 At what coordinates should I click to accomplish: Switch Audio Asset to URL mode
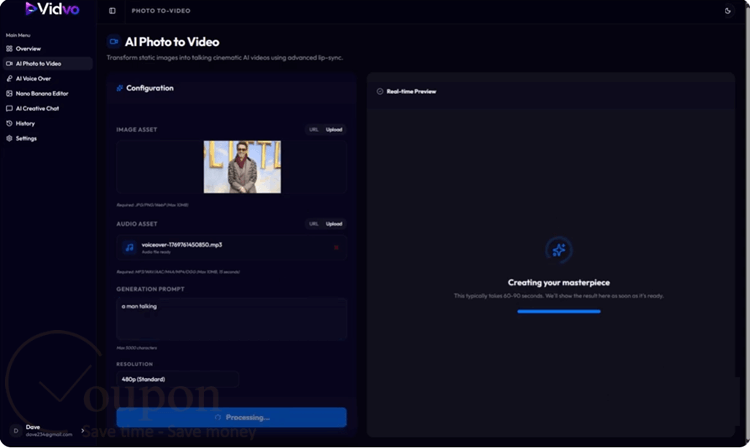(313, 224)
